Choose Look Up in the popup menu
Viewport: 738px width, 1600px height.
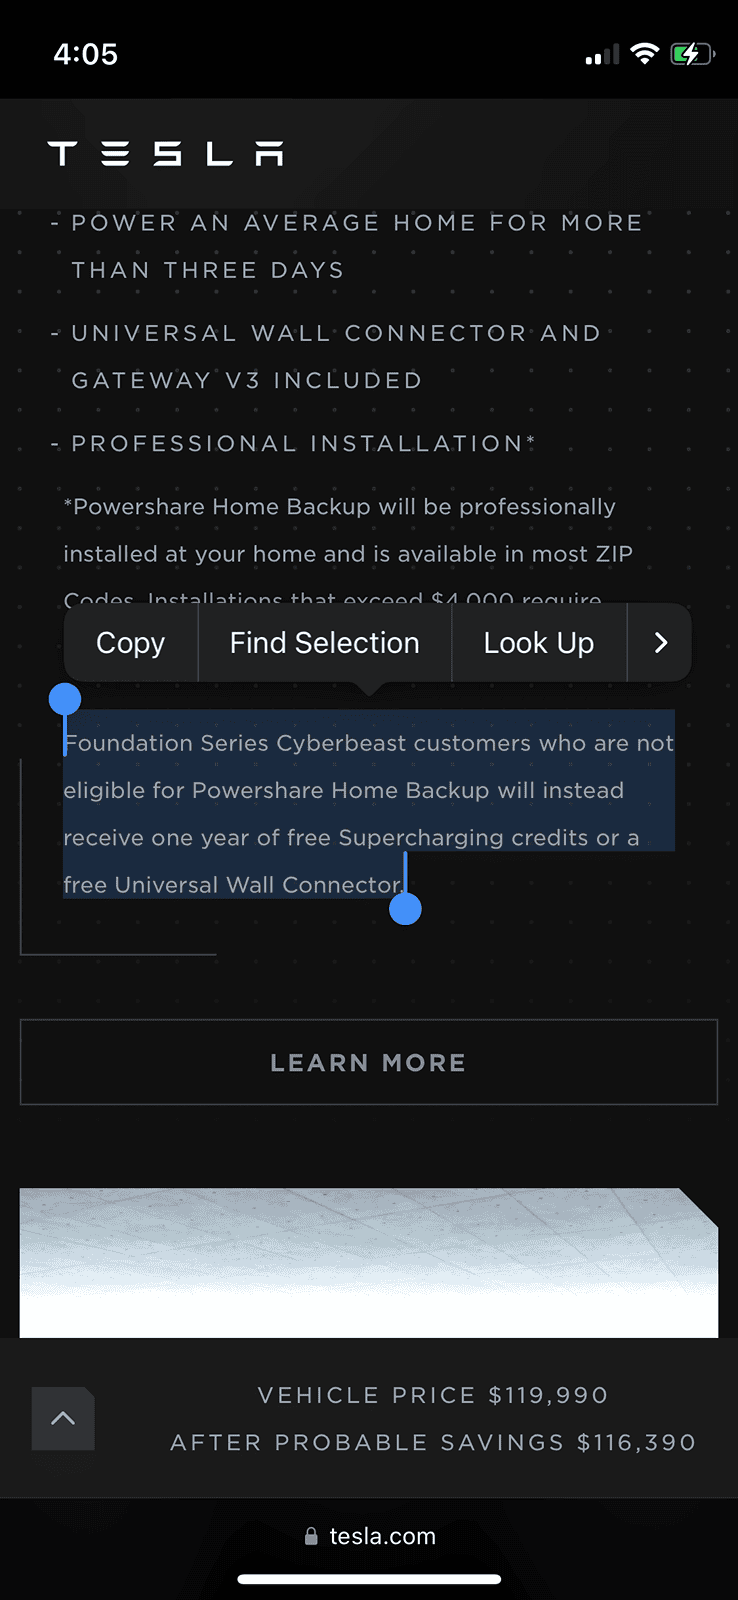click(539, 643)
